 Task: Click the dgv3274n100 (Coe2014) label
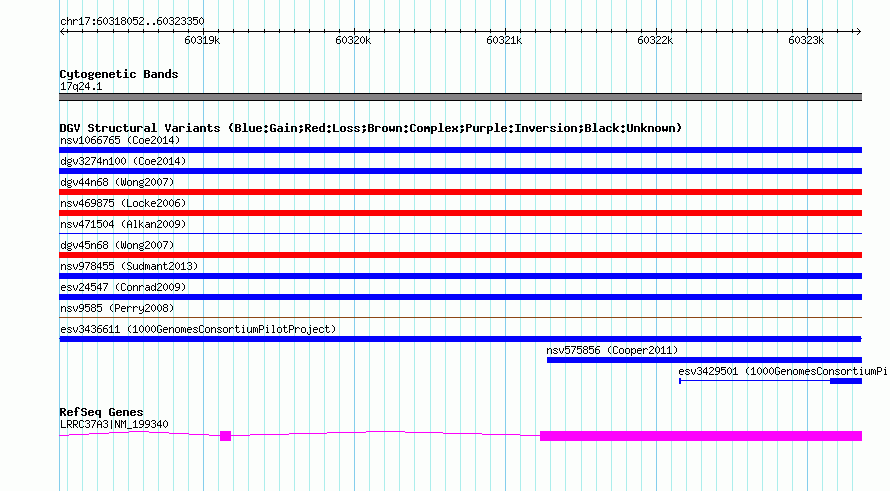pyautogui.click(x=123, y=161)
